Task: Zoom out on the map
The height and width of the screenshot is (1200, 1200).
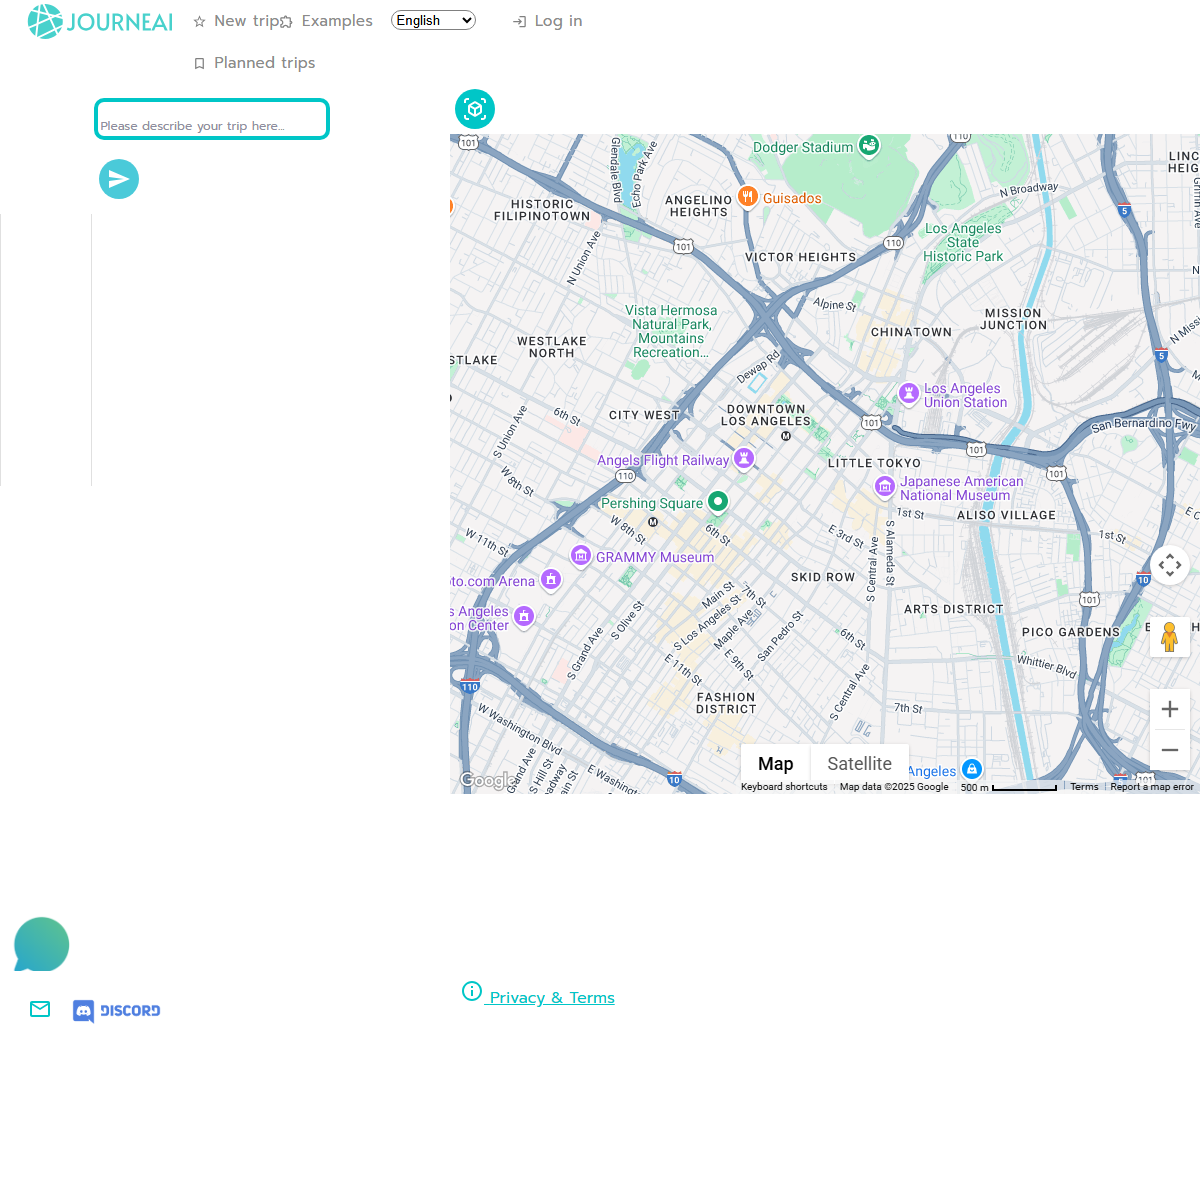Action: (1170, 750)
